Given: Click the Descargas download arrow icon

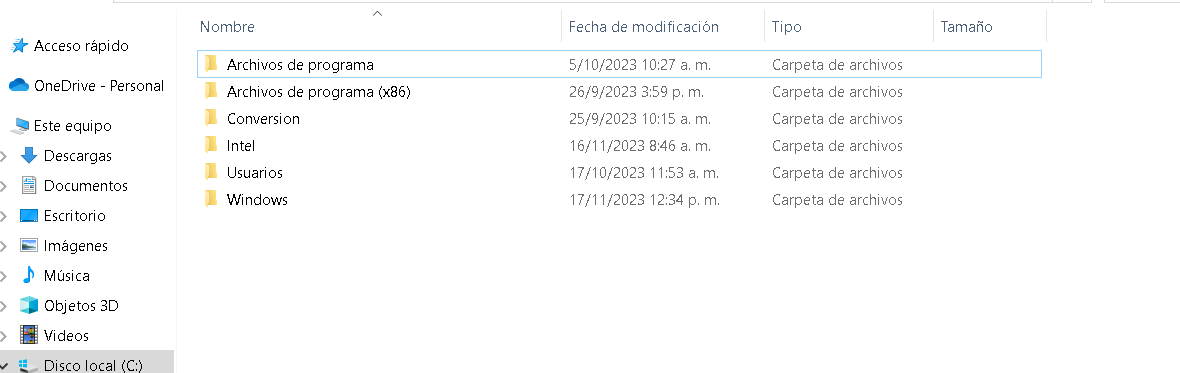Looking at the screenshot, I should [29, 156].
